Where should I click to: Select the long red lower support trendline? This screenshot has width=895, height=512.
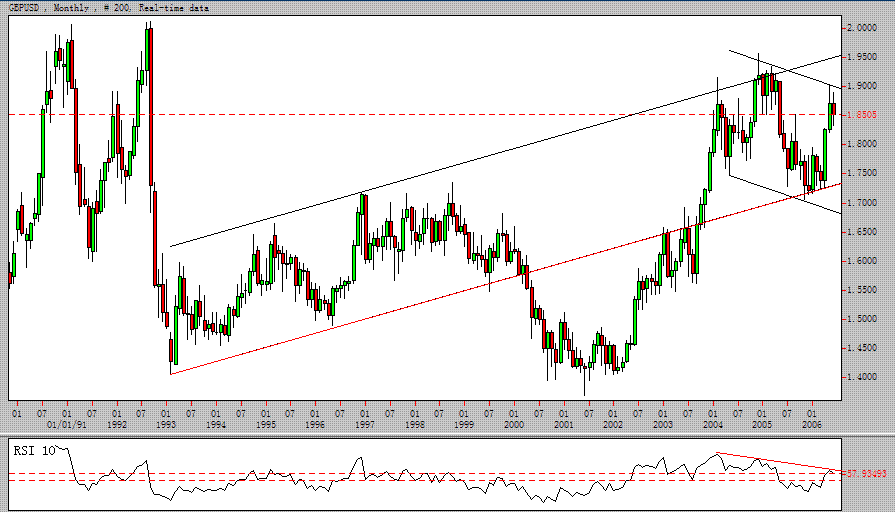pyautogui.click(x=506, y=279)
